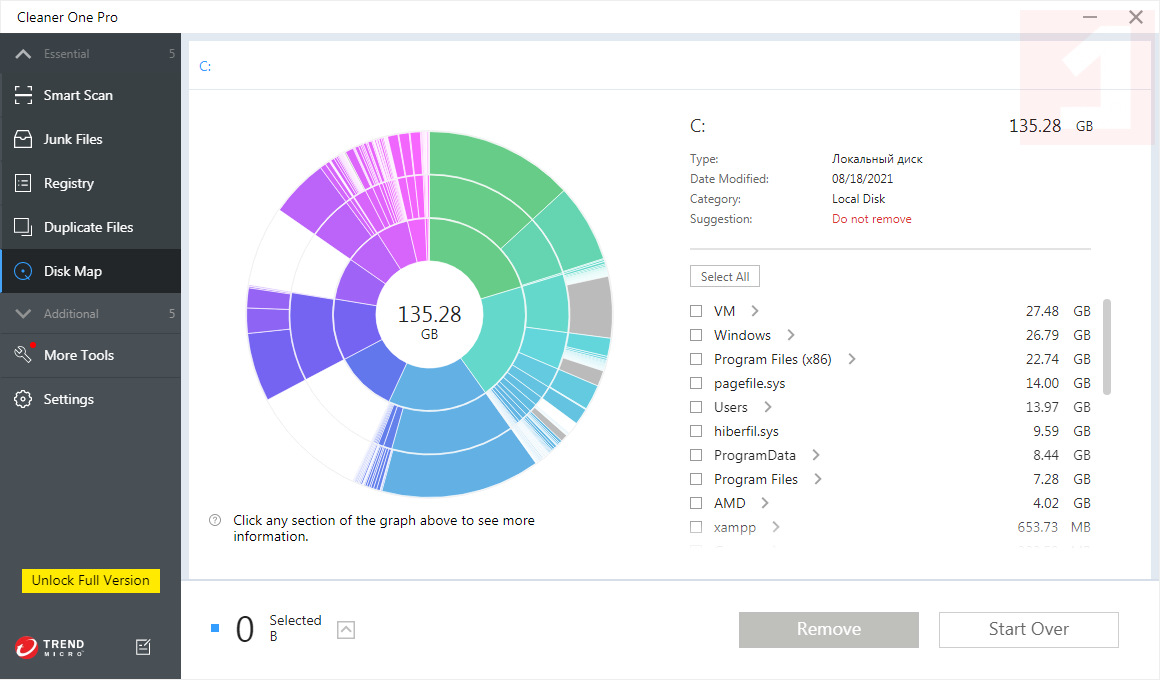Check the VM checkbox
Viewport: 1160px width, 680px height.
[x=696, y=311]
